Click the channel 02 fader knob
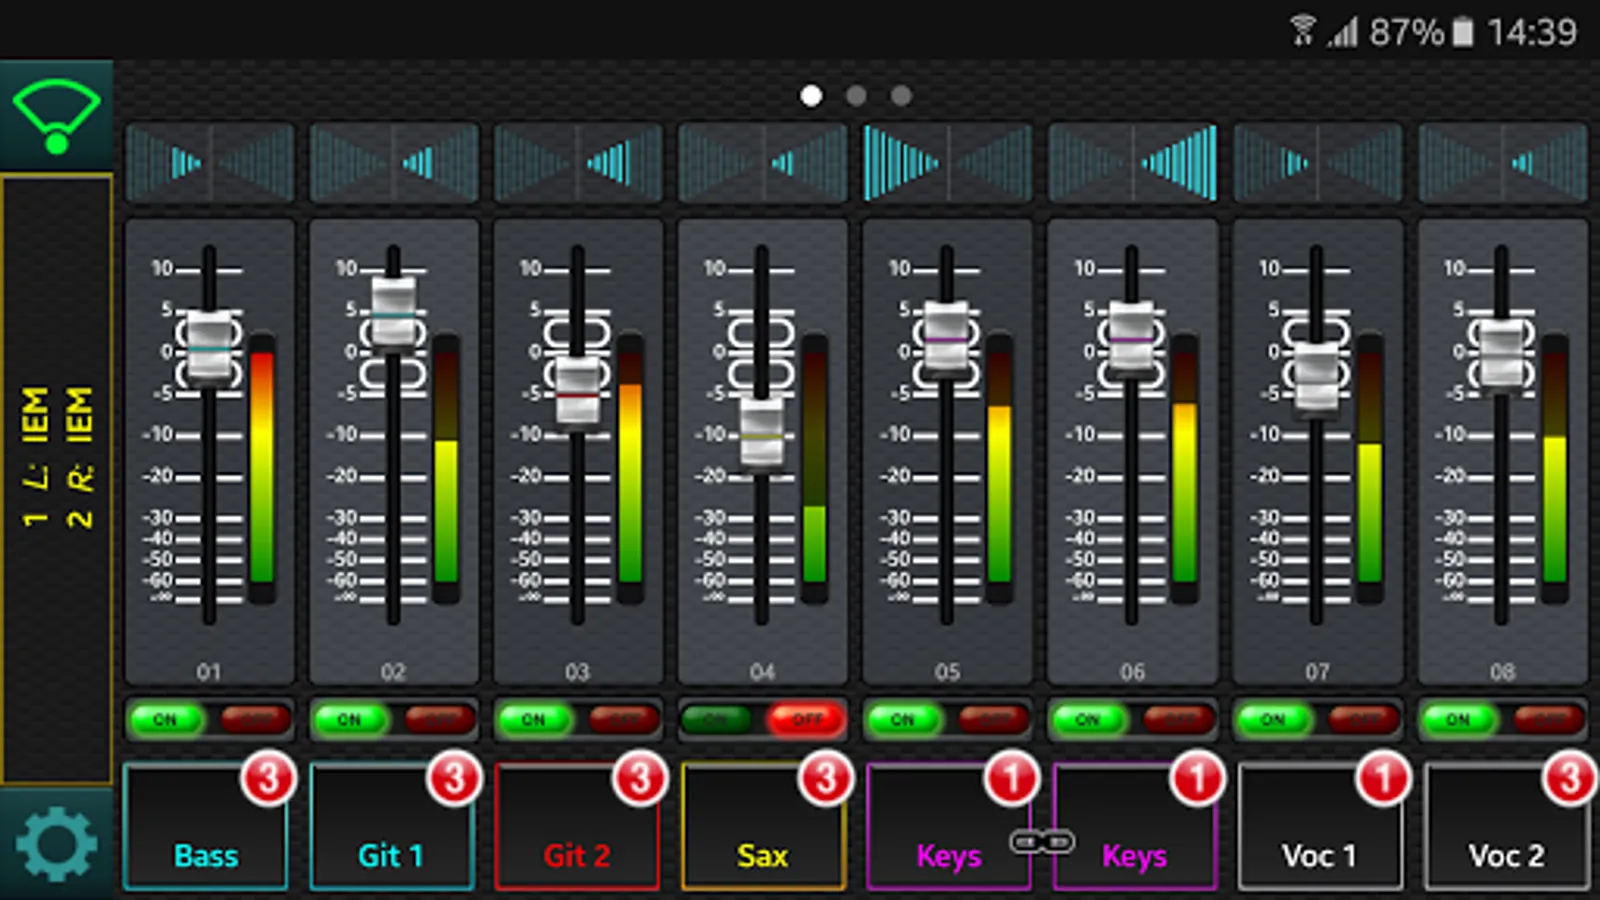Viewport: 1600px width, 900px height. pos(394,313)
